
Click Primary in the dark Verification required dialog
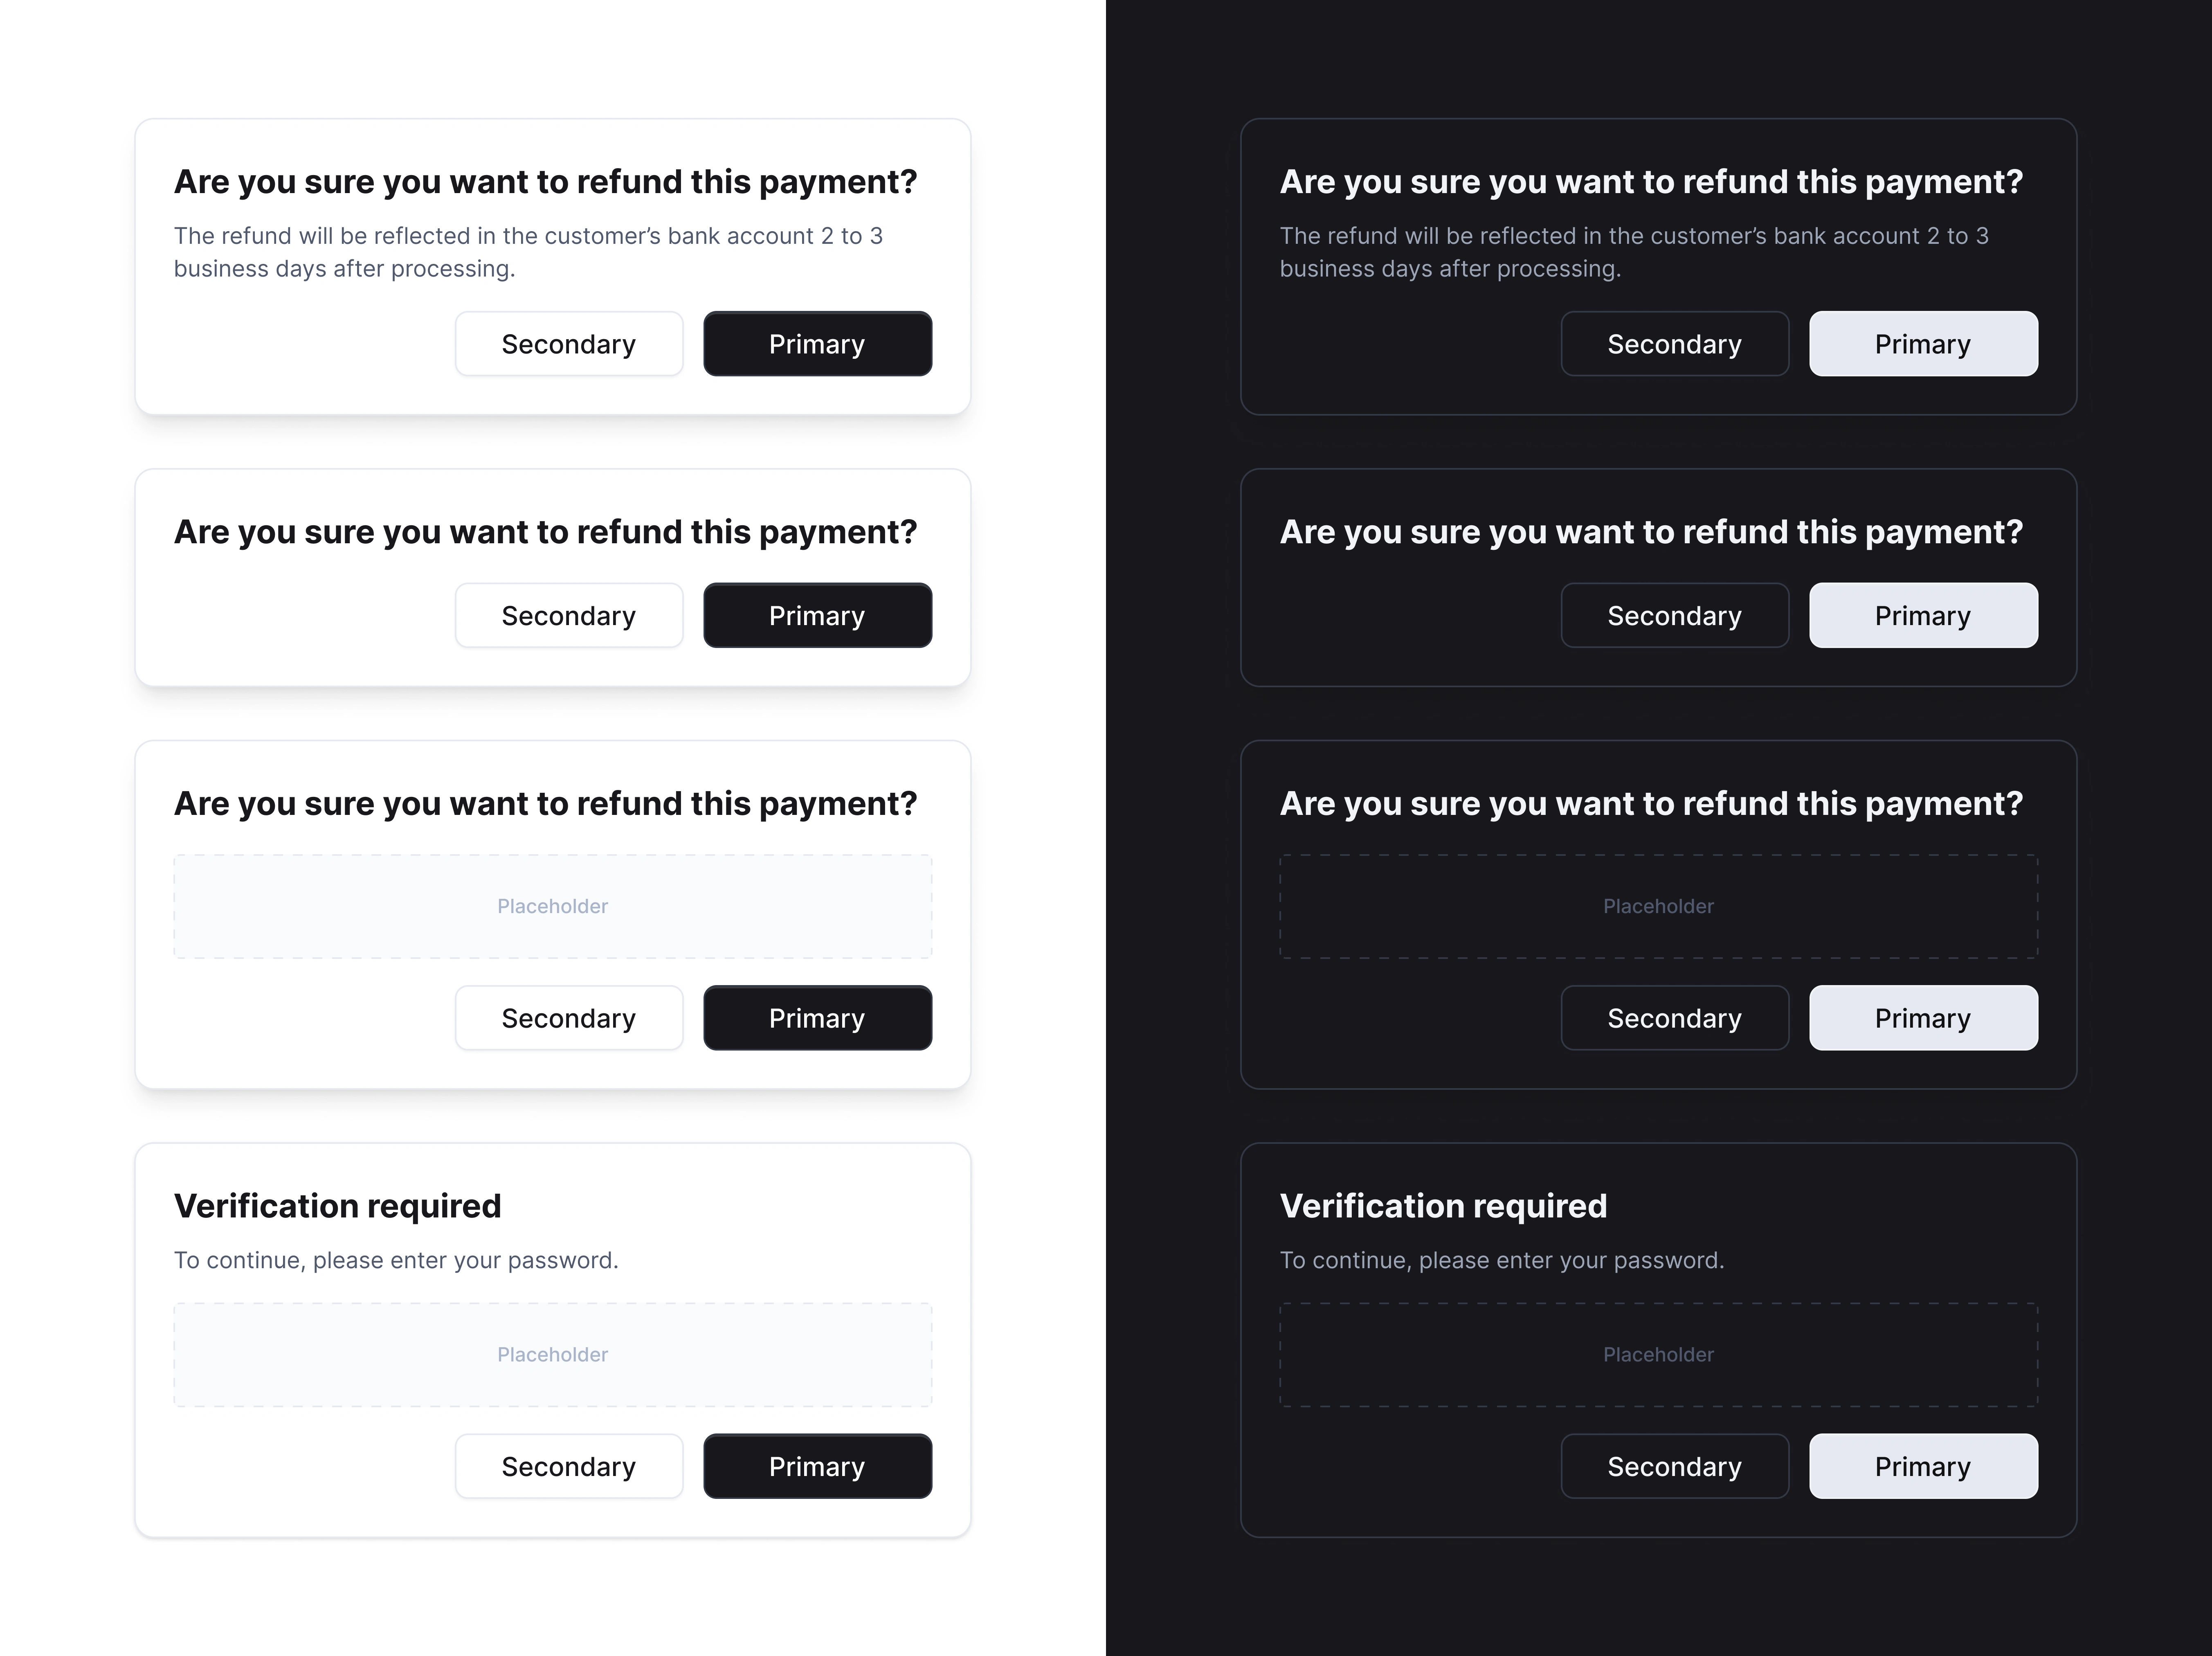1923,1466
